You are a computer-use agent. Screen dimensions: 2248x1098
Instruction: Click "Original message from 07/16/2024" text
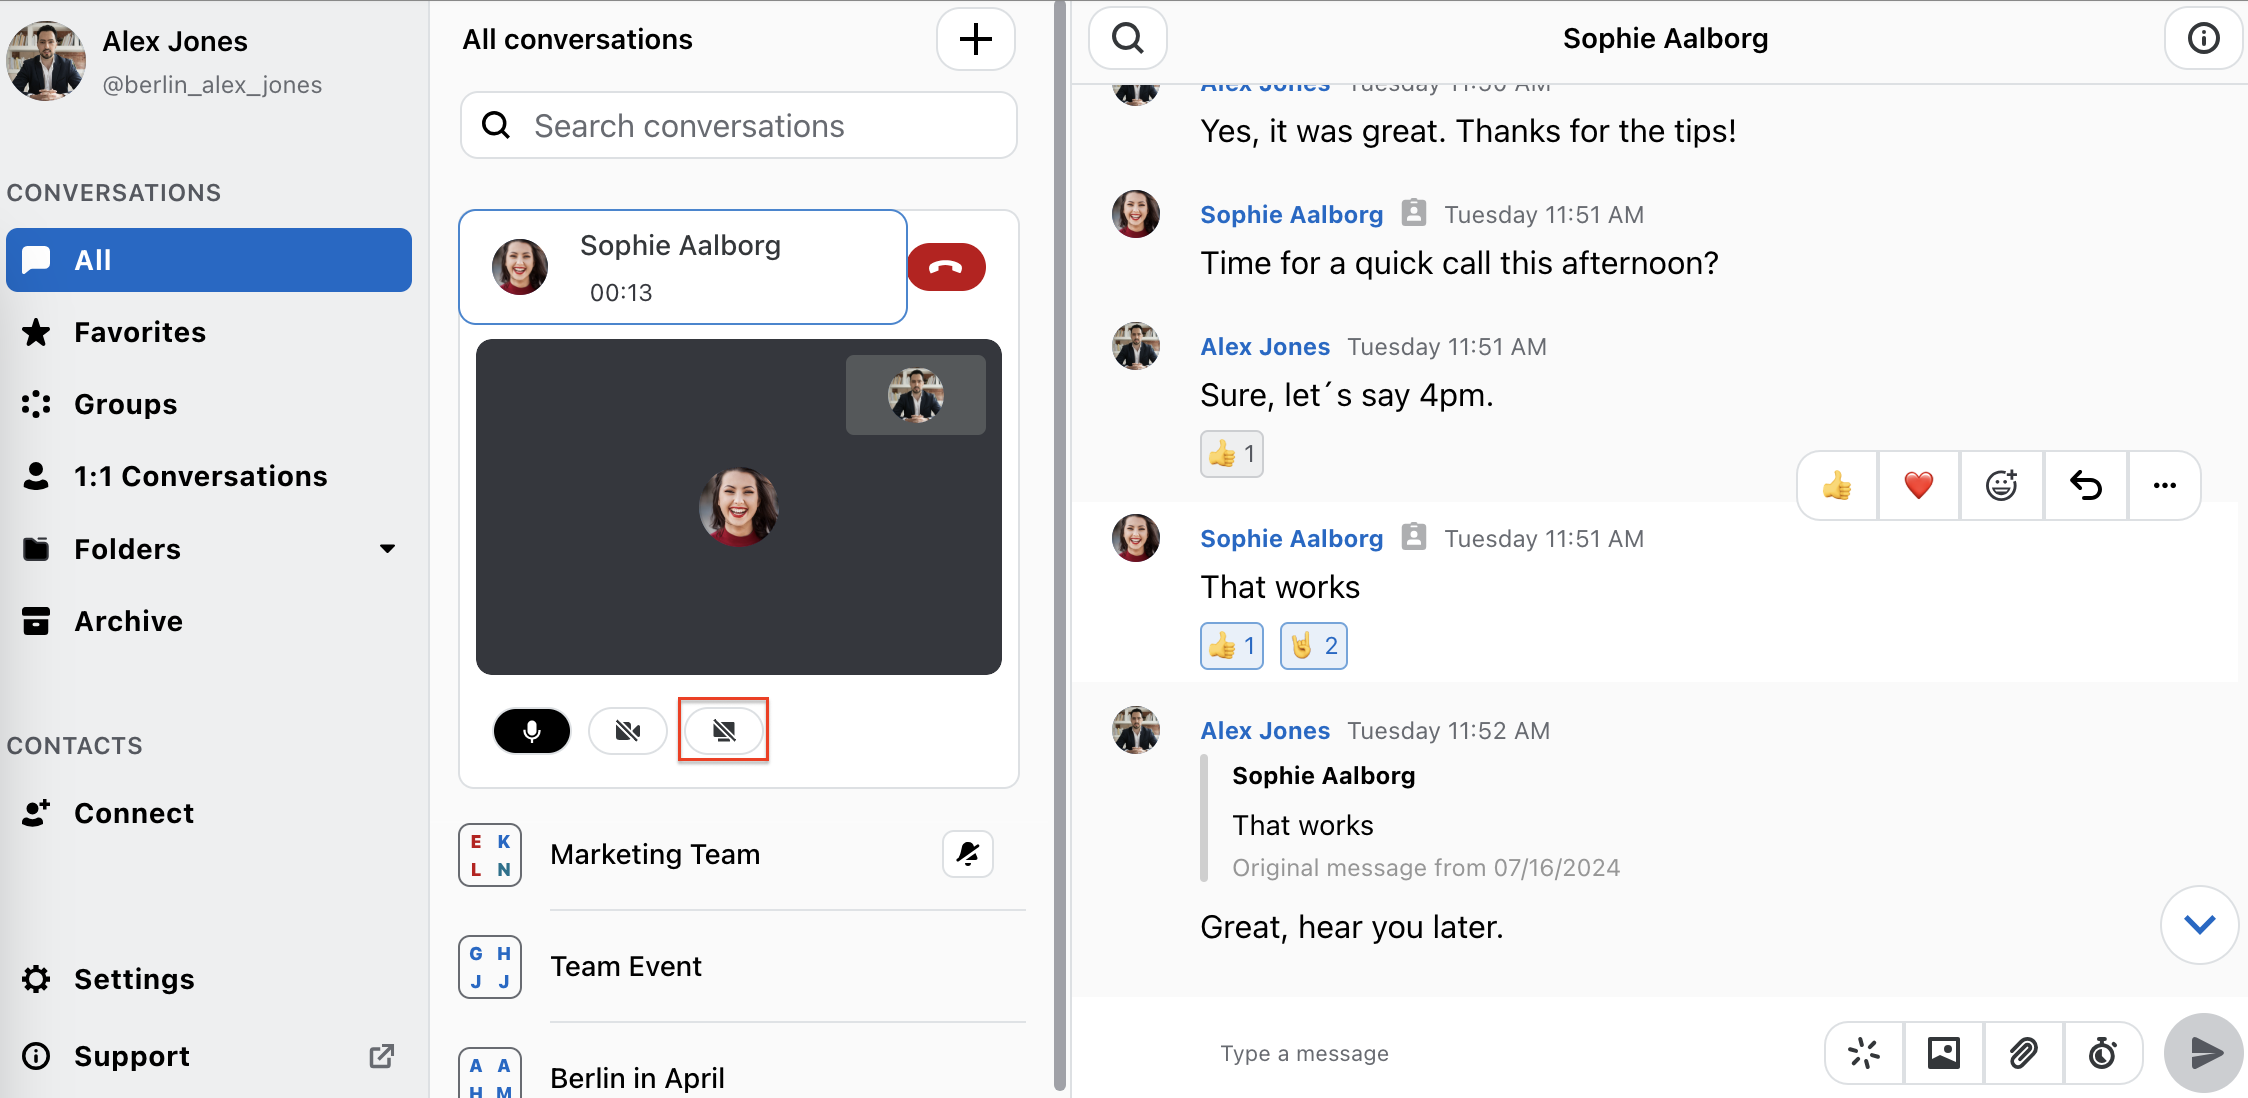(x=1426, y=868)
